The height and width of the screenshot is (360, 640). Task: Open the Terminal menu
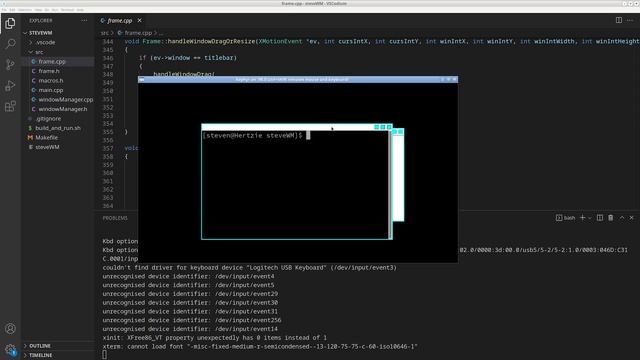(67, 10)
